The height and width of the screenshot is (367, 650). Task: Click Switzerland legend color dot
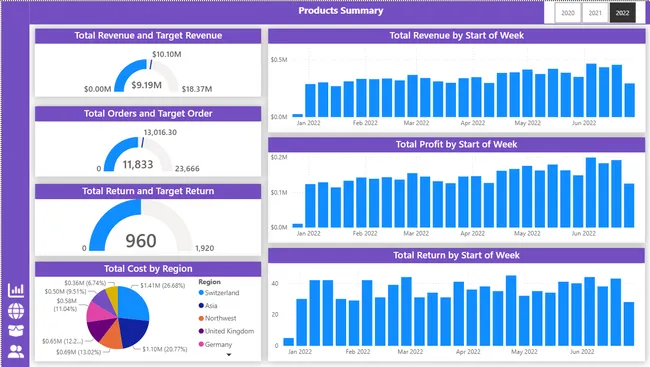pos(201,292)
